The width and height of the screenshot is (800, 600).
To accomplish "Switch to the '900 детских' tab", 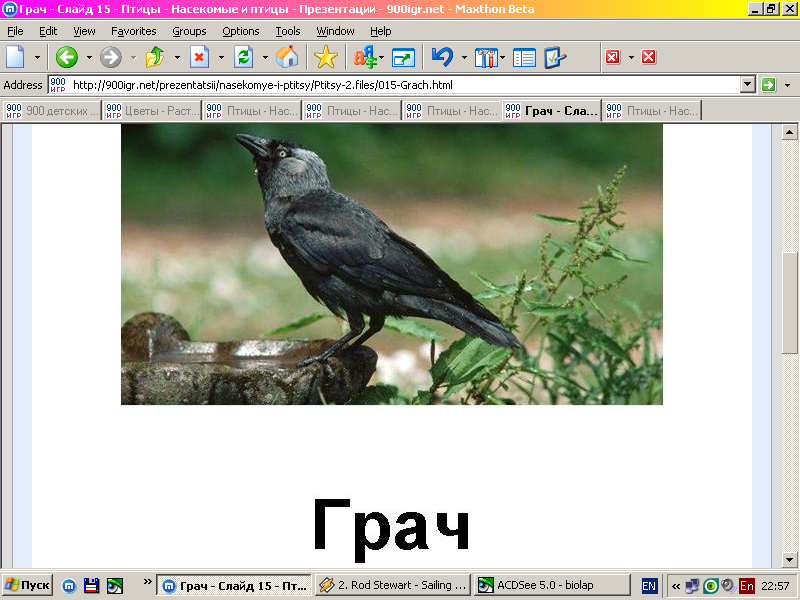I will [52, 111].
